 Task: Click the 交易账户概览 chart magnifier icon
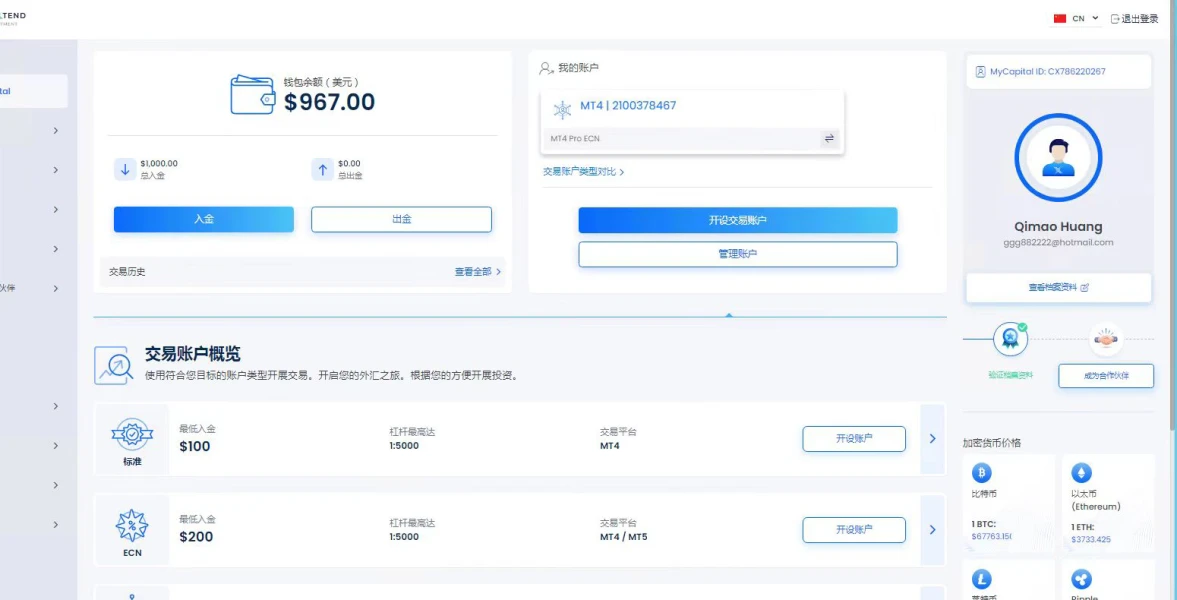click(113, 366)
